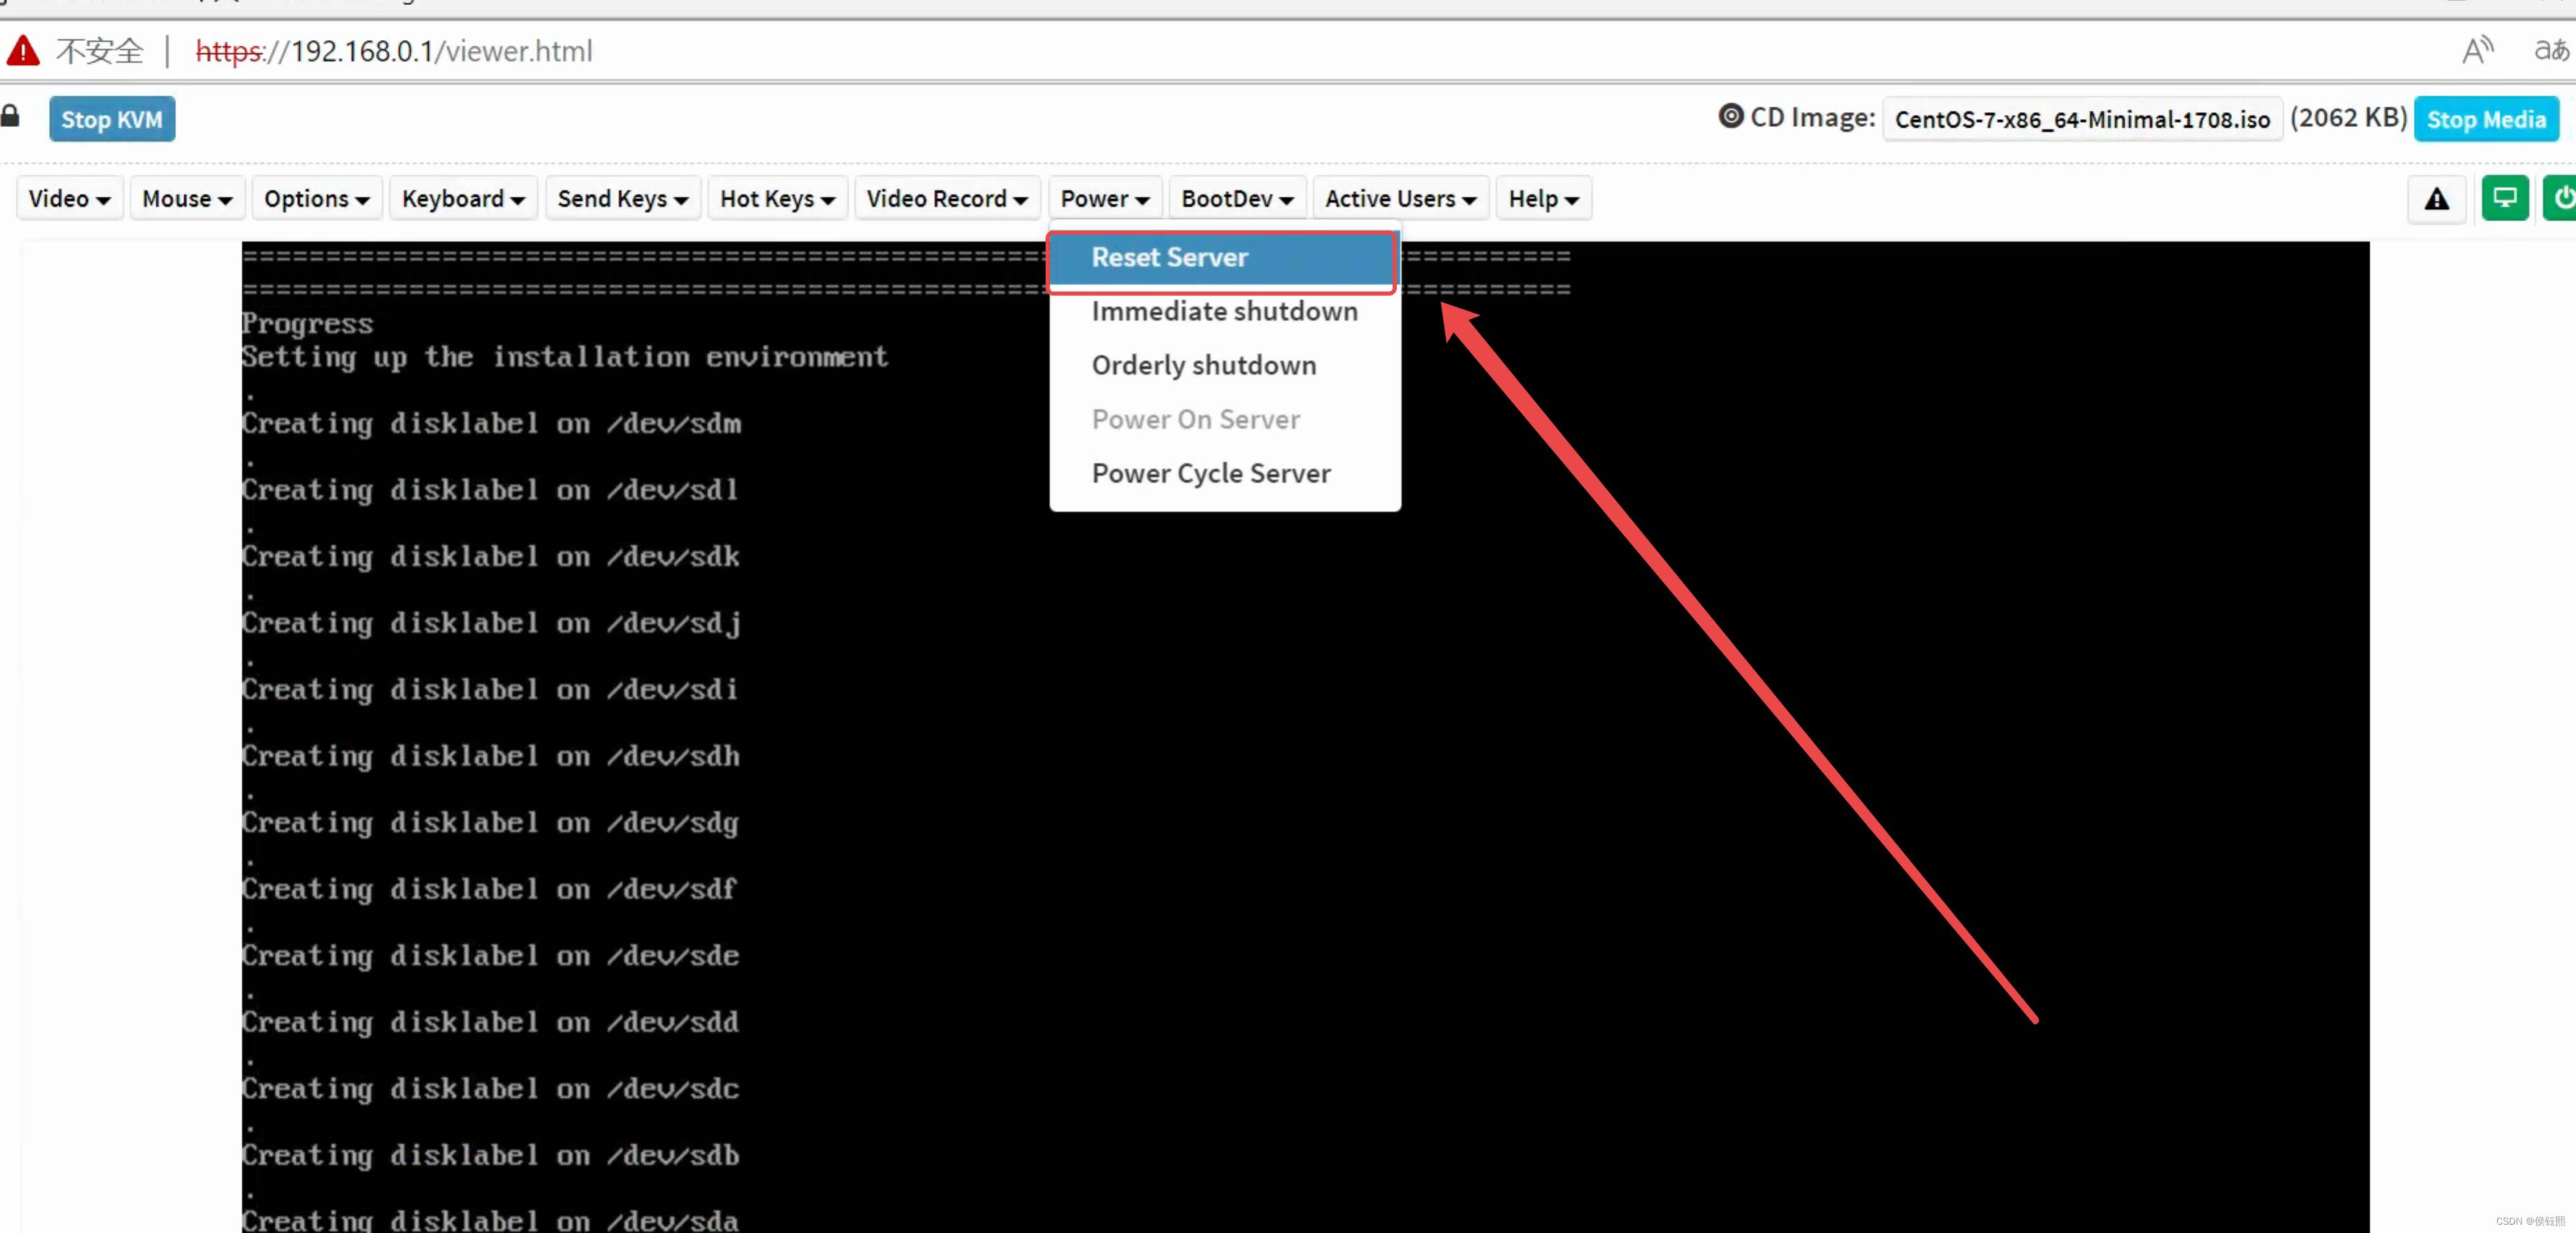
Task: Click the red insecure site warning icon
Action: [22, 50]
